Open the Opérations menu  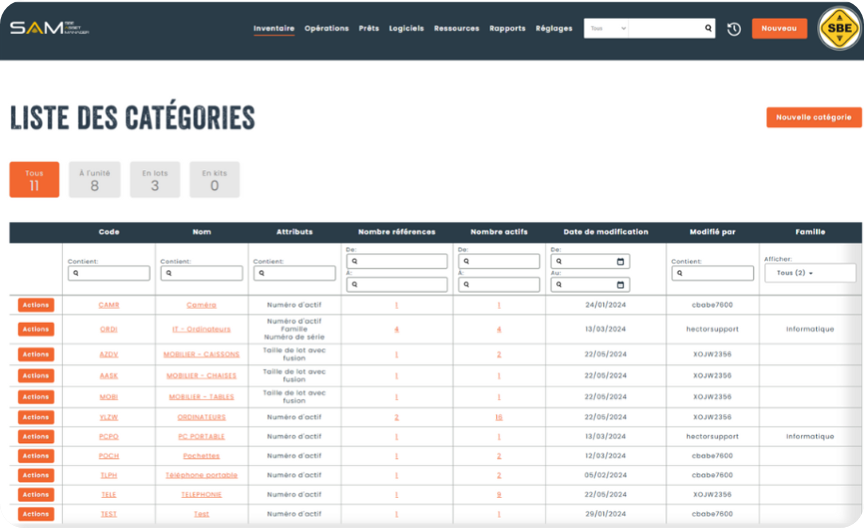pyautogui.click(x=326, y=29)
